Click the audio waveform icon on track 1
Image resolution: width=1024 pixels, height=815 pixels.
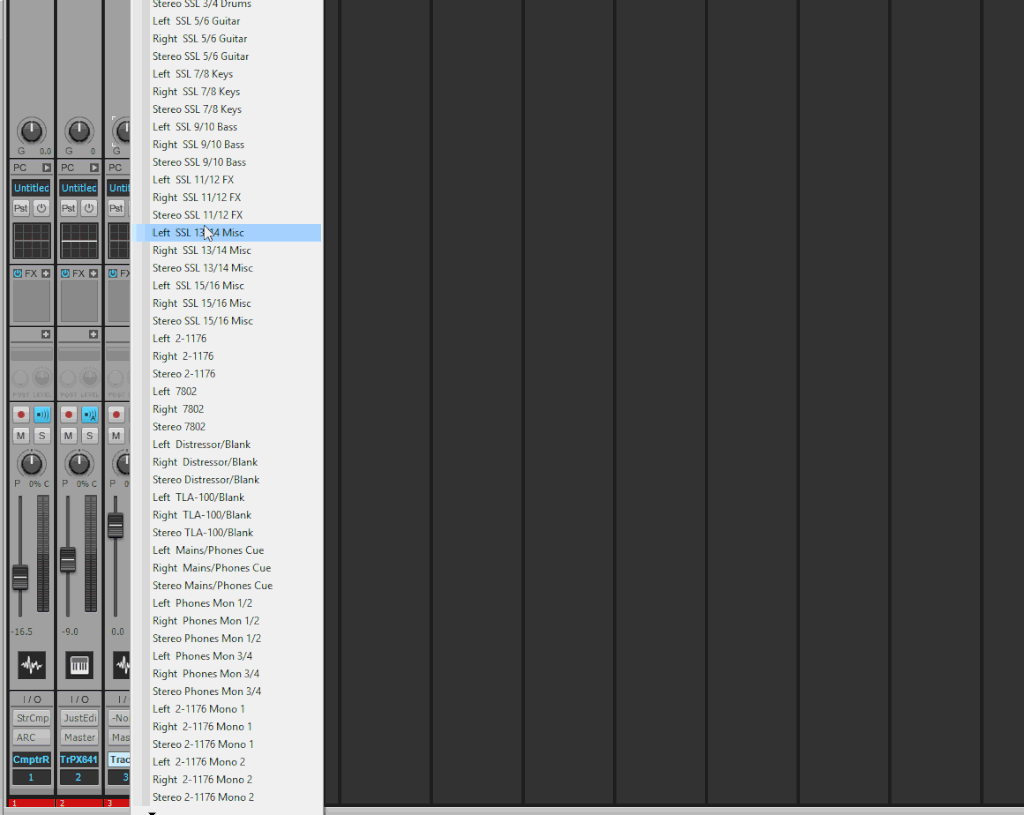[31, 664]
